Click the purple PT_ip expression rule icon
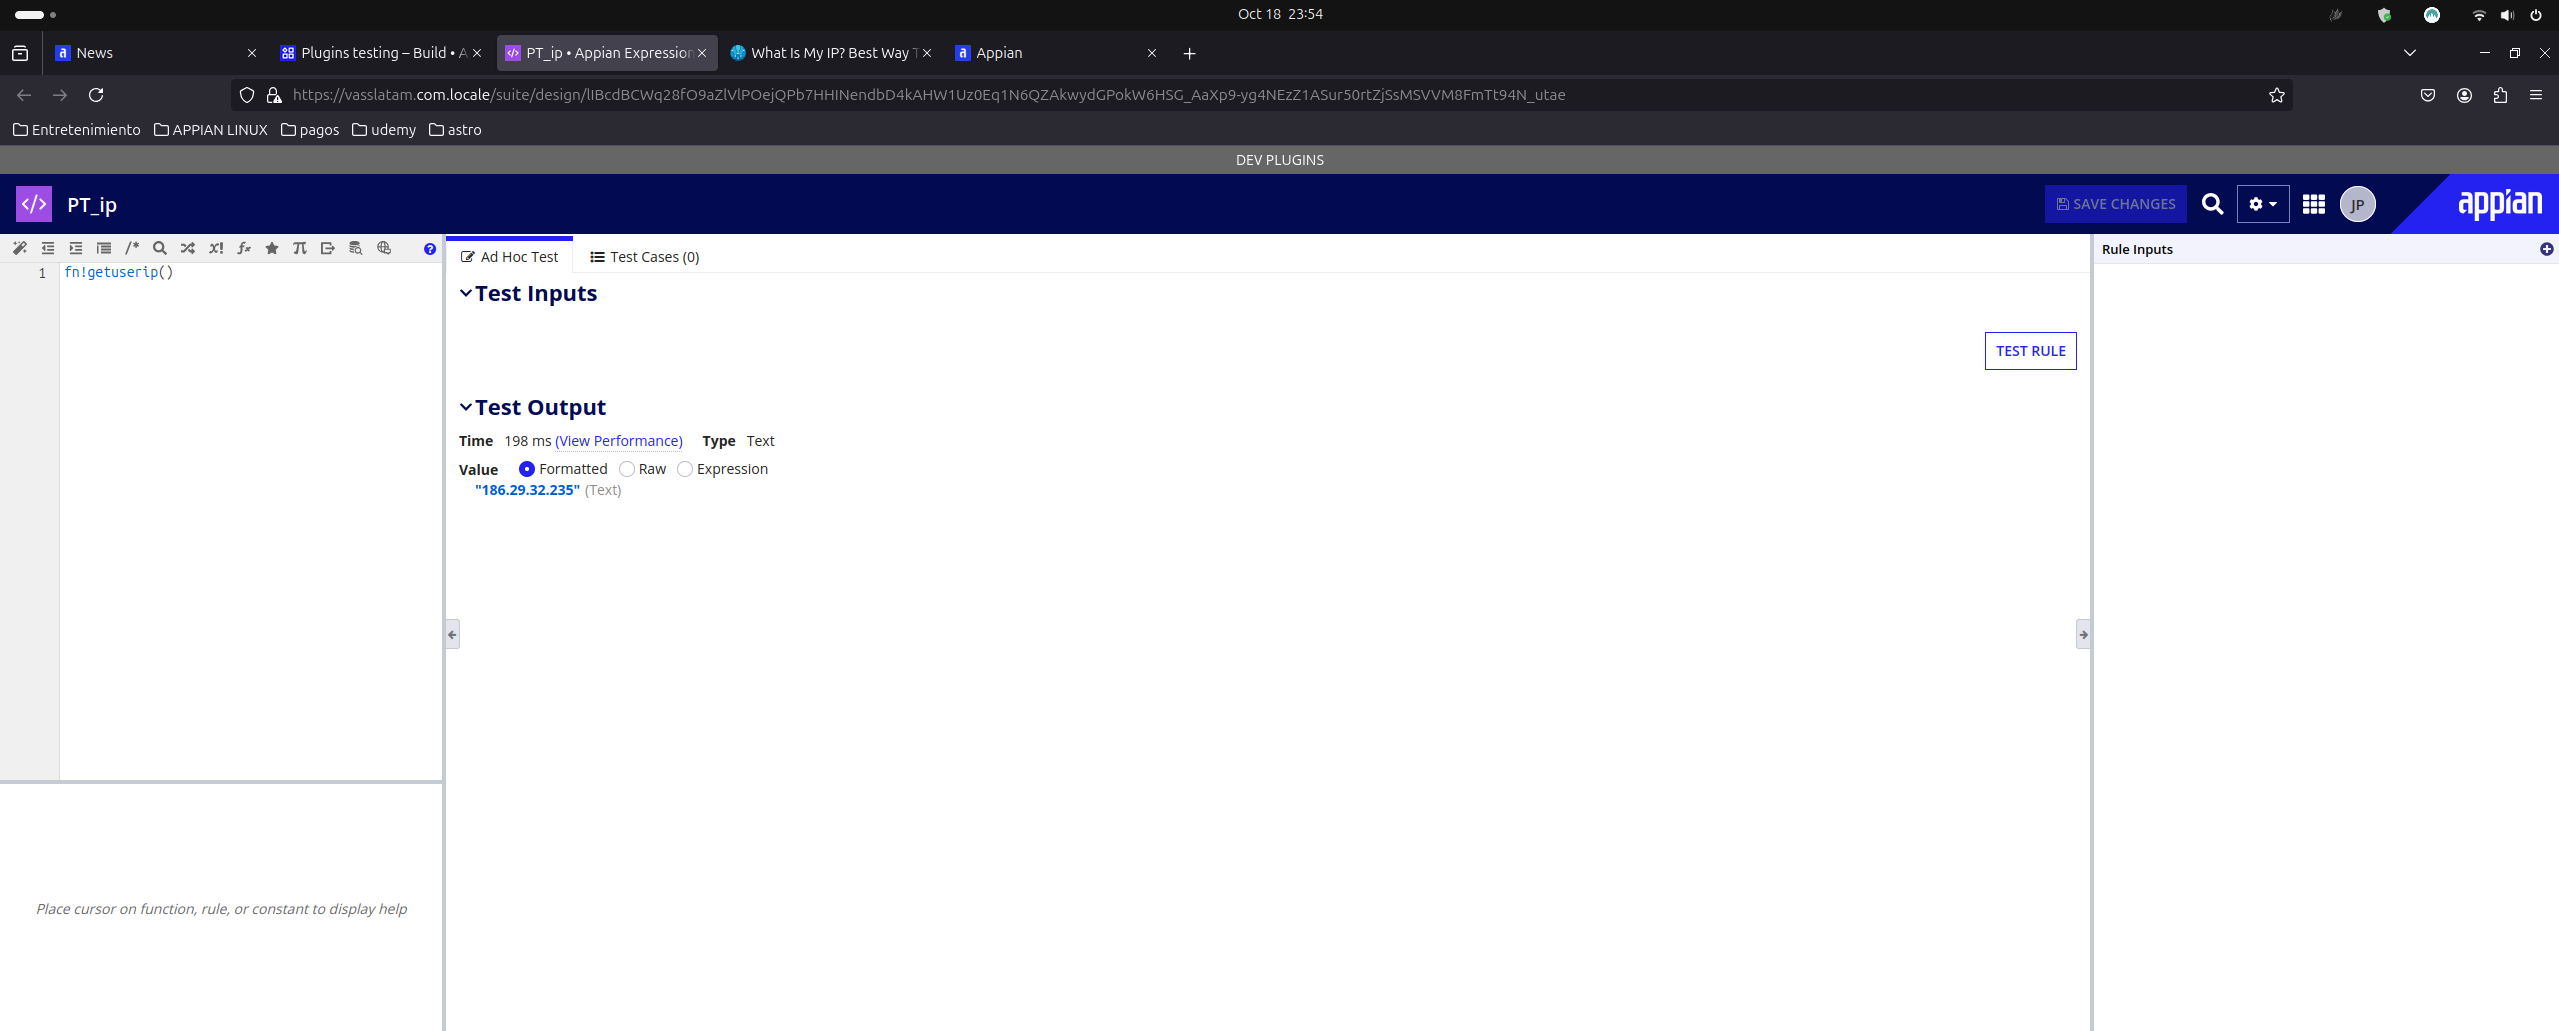Viewport: 2559px width, 1031px height. [34, 204]
